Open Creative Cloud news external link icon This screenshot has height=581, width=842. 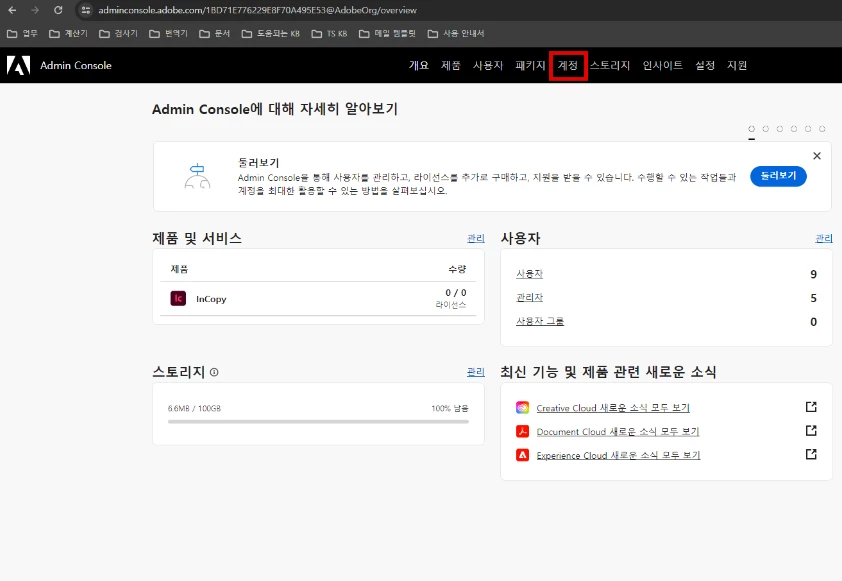point(811,407)
